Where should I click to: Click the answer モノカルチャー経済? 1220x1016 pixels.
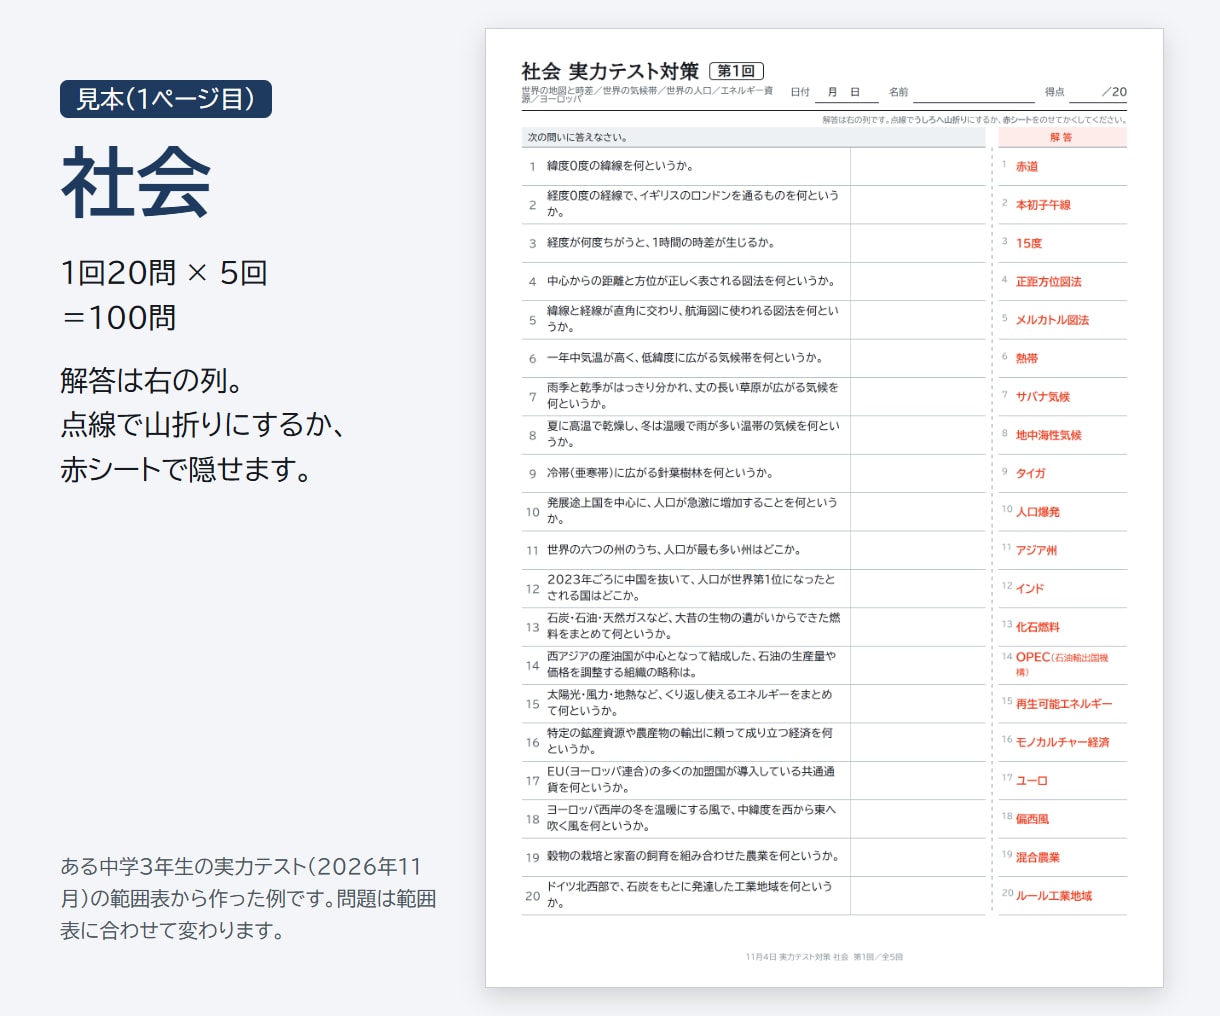(1063, 742)
